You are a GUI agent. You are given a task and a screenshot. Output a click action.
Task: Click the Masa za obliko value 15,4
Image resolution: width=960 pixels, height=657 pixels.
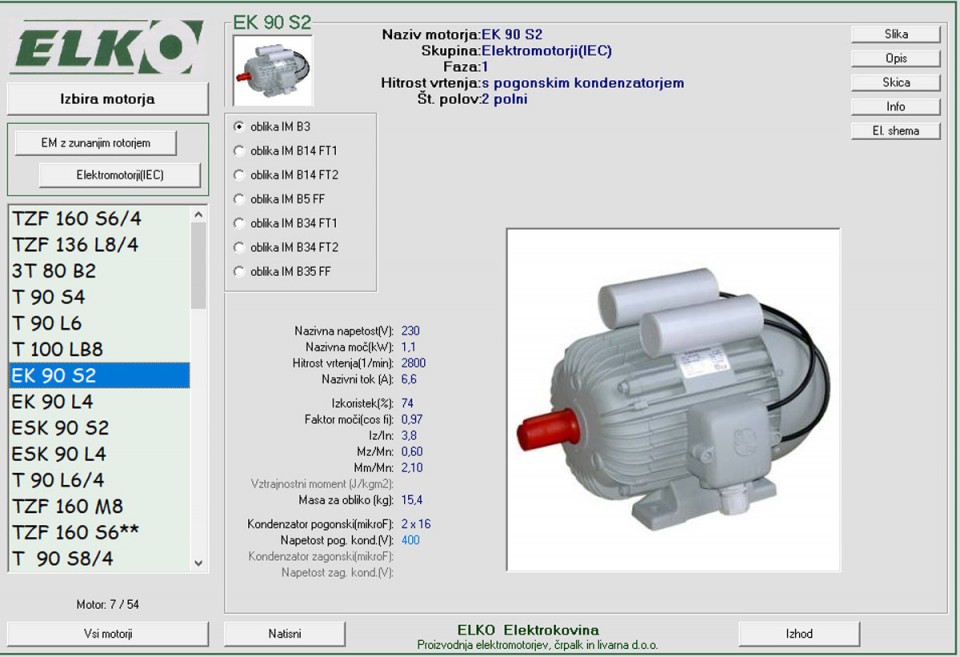click(x=412, y=500)
